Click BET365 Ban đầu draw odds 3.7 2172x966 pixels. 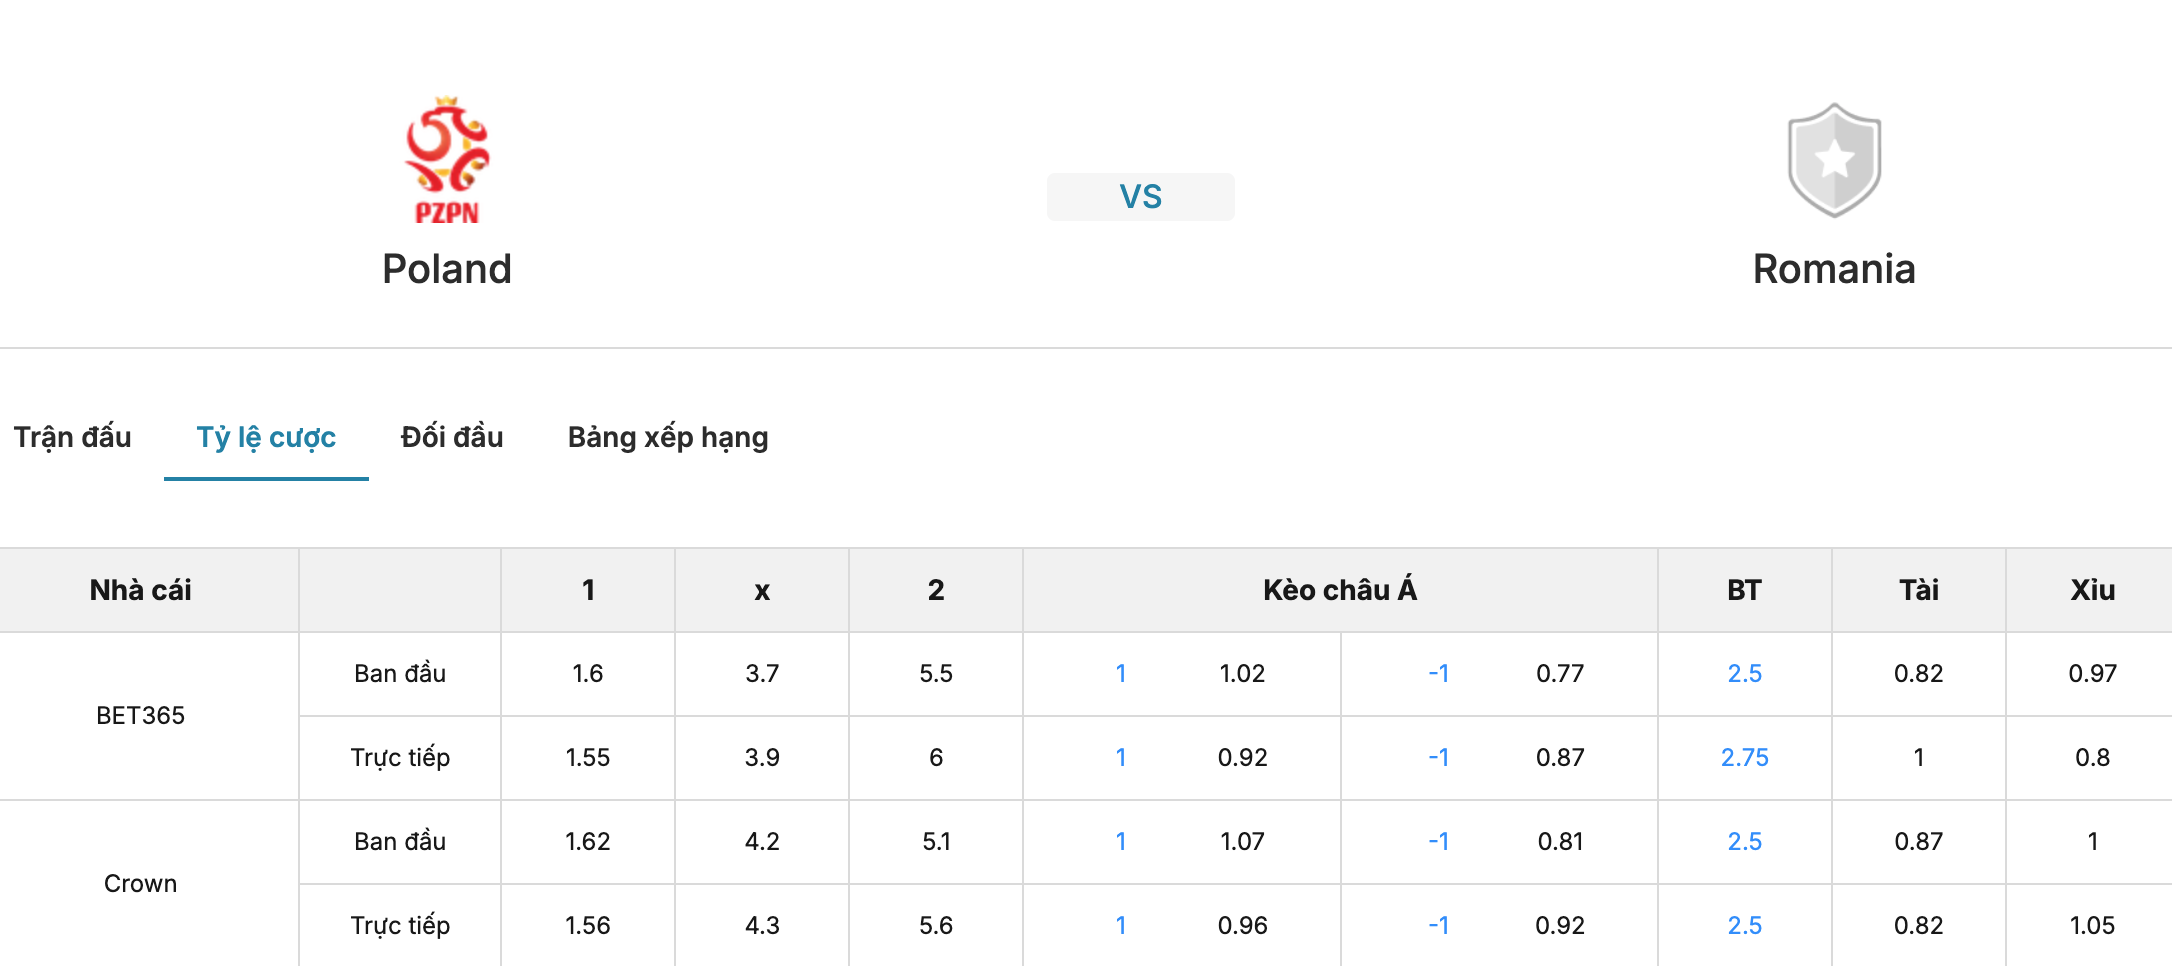tap(762, 673)
